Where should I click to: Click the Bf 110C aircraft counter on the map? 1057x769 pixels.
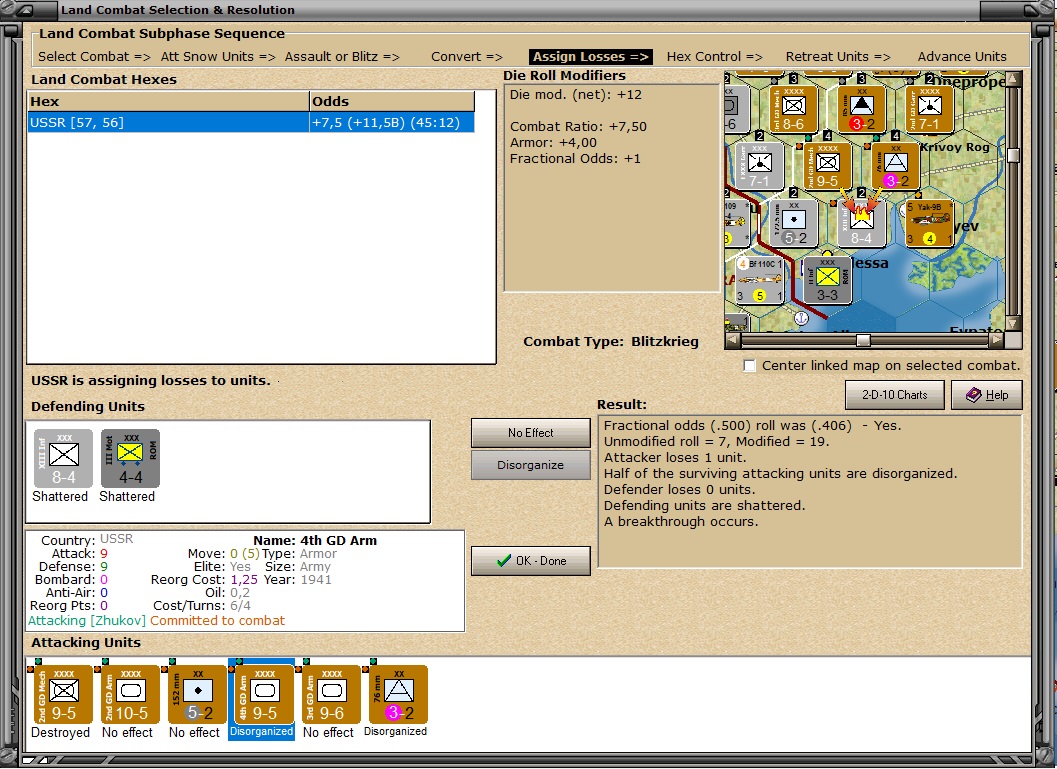tap(760, 280)
